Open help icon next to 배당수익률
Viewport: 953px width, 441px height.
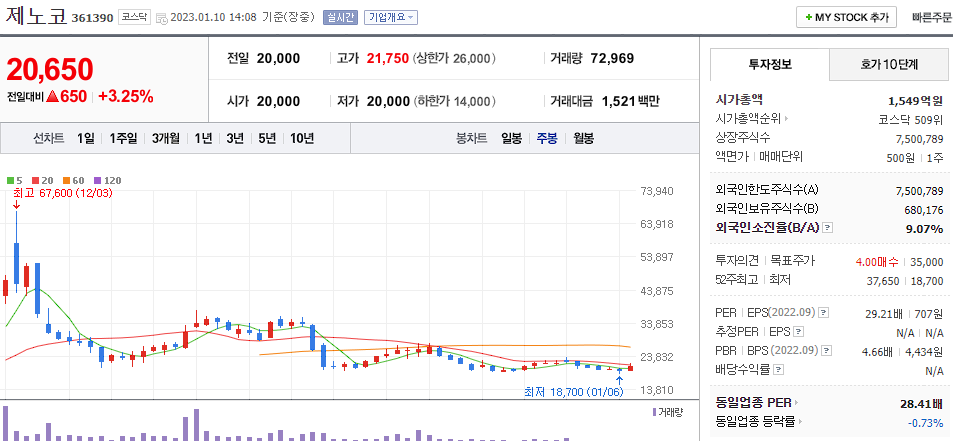[x=779, y=369]
